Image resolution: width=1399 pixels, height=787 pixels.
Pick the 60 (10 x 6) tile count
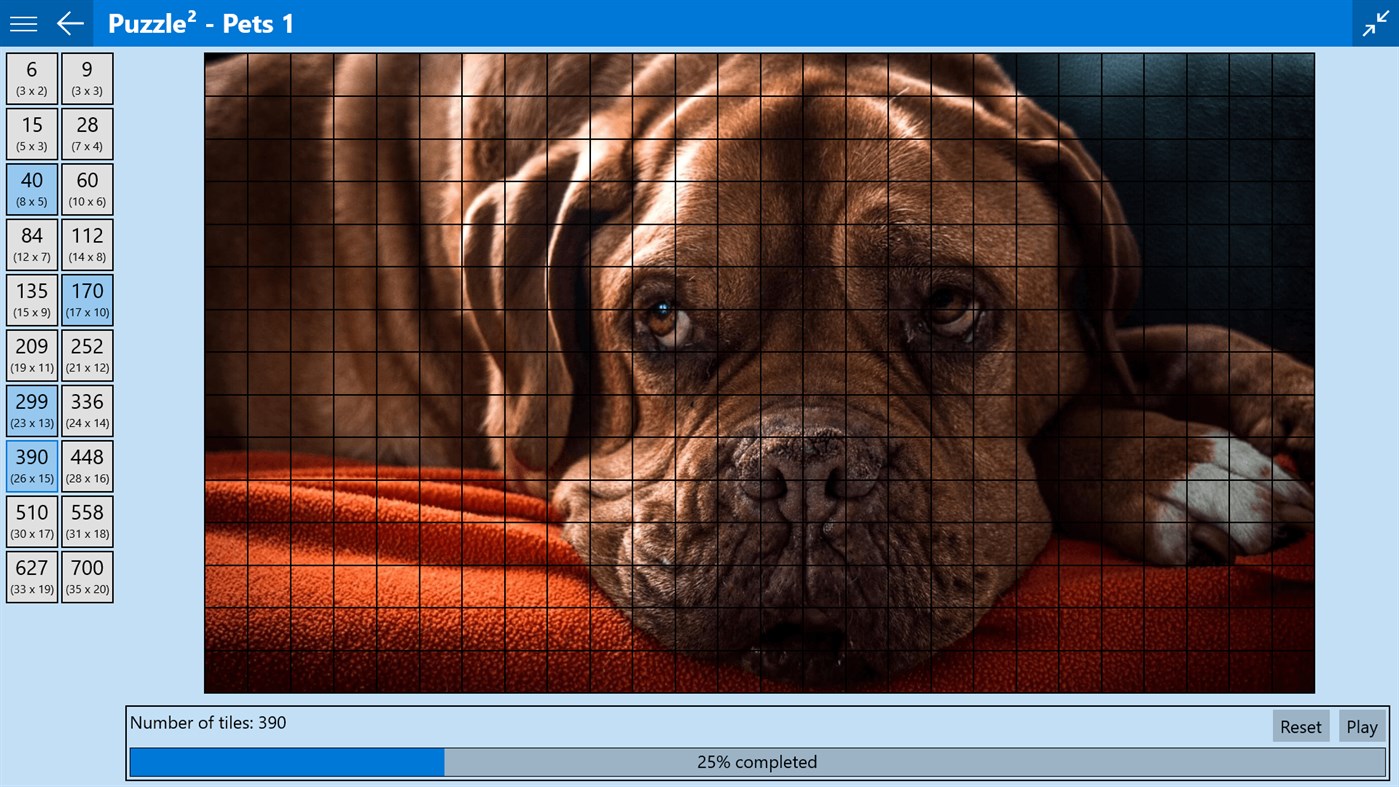click(x=87, y=188)
